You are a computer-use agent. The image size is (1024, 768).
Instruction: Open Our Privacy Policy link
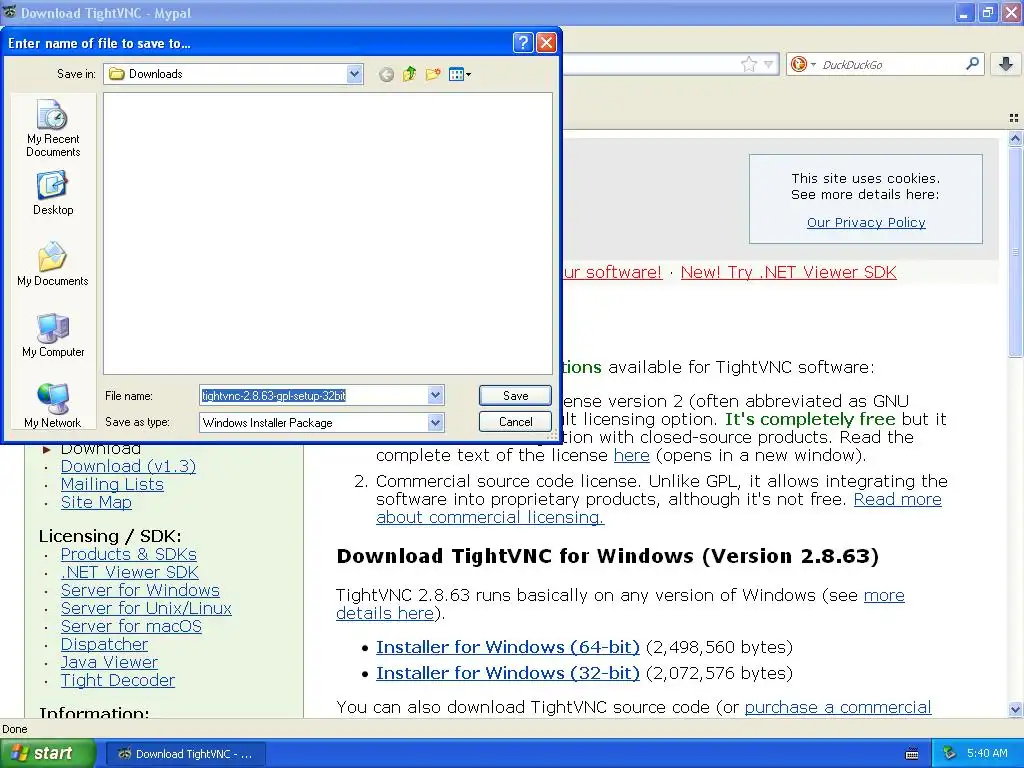point(866,222)
